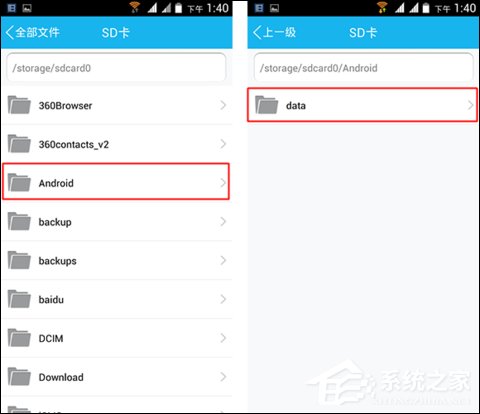Open the baidu folder icon
Screen dimensions: 480x414
[x=19, y=299]
